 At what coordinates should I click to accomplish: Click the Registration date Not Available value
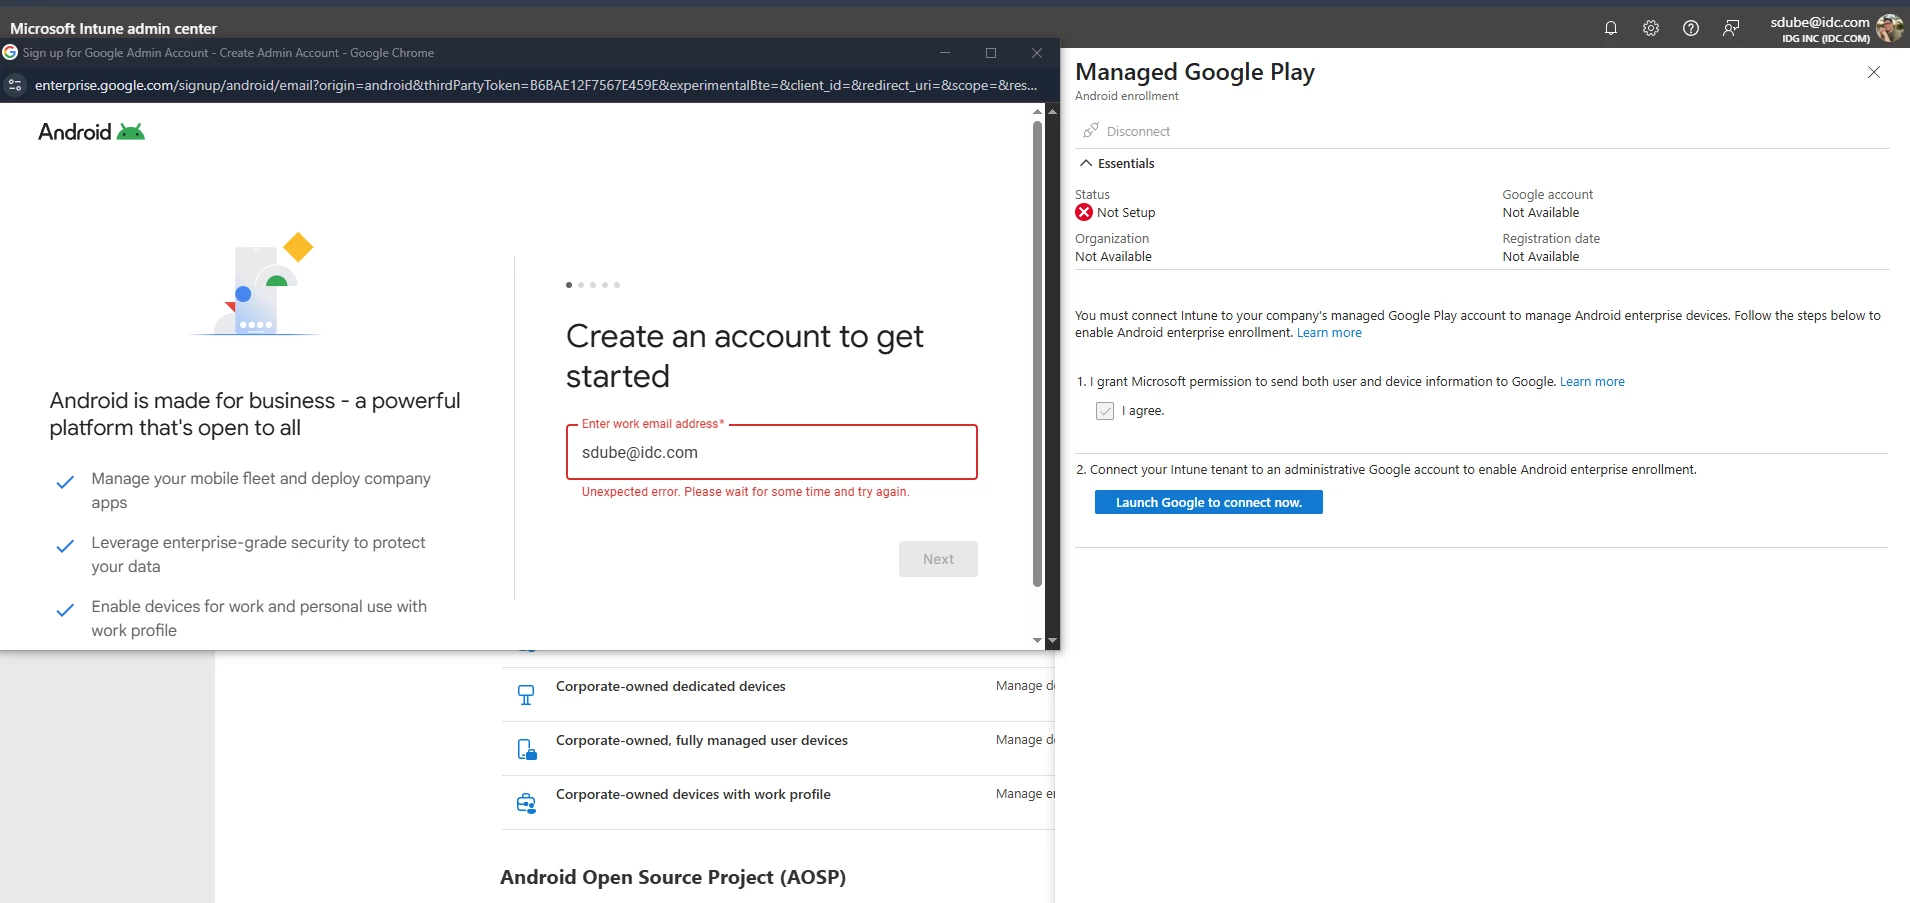pyautogui.click(x=1540, y=257)
